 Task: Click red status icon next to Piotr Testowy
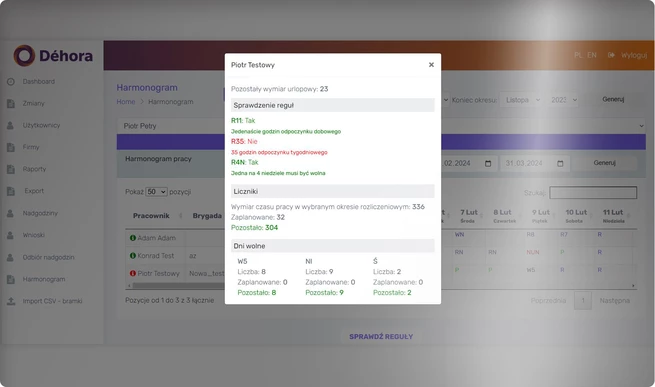click(x=133, y=273)
